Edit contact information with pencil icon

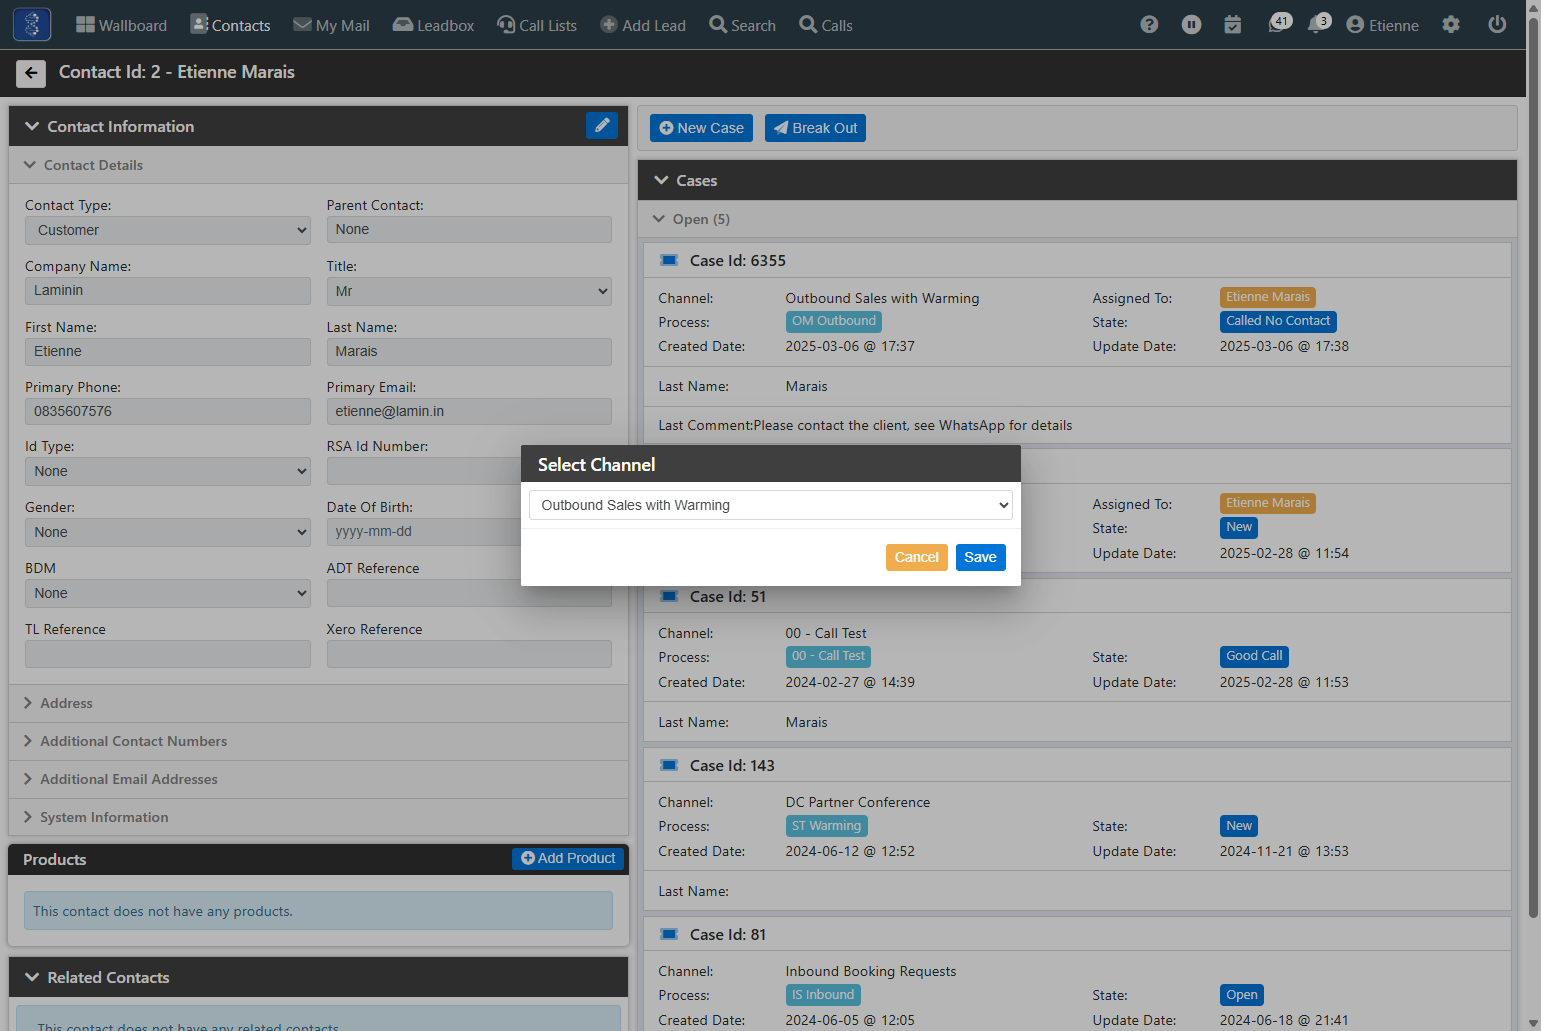pyautogui.click(x=602, y=125)
